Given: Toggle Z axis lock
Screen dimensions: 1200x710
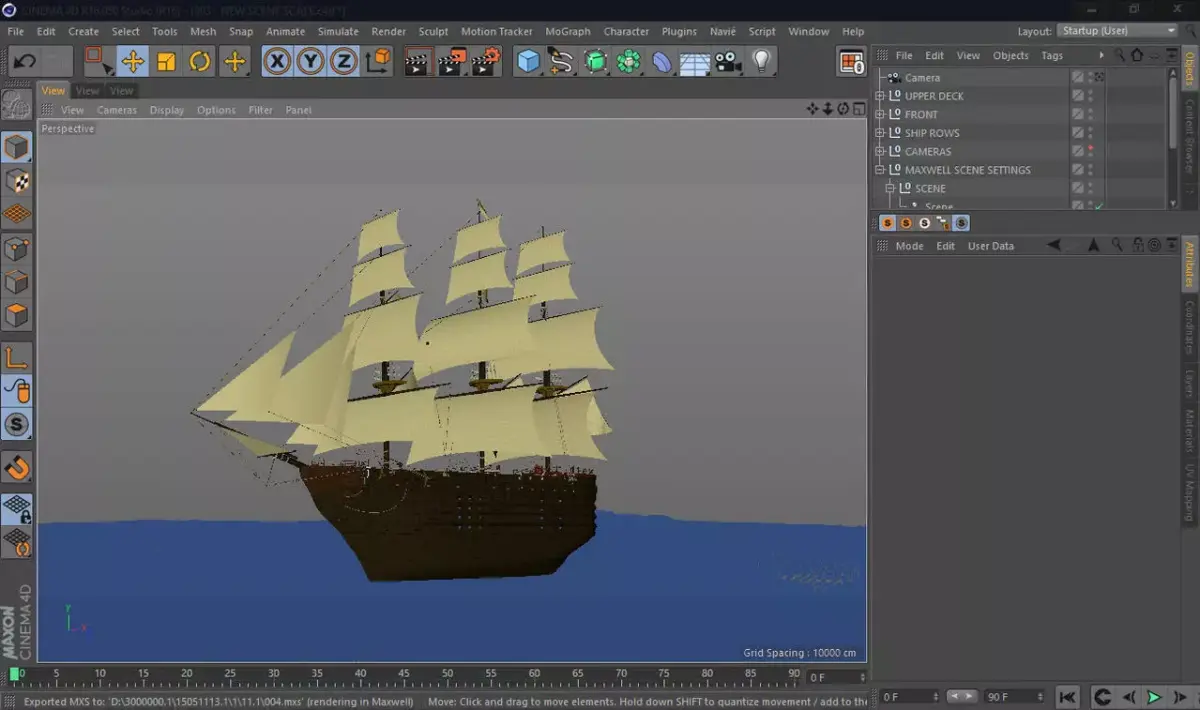Looking at the screenshot, I should point(344,62).
